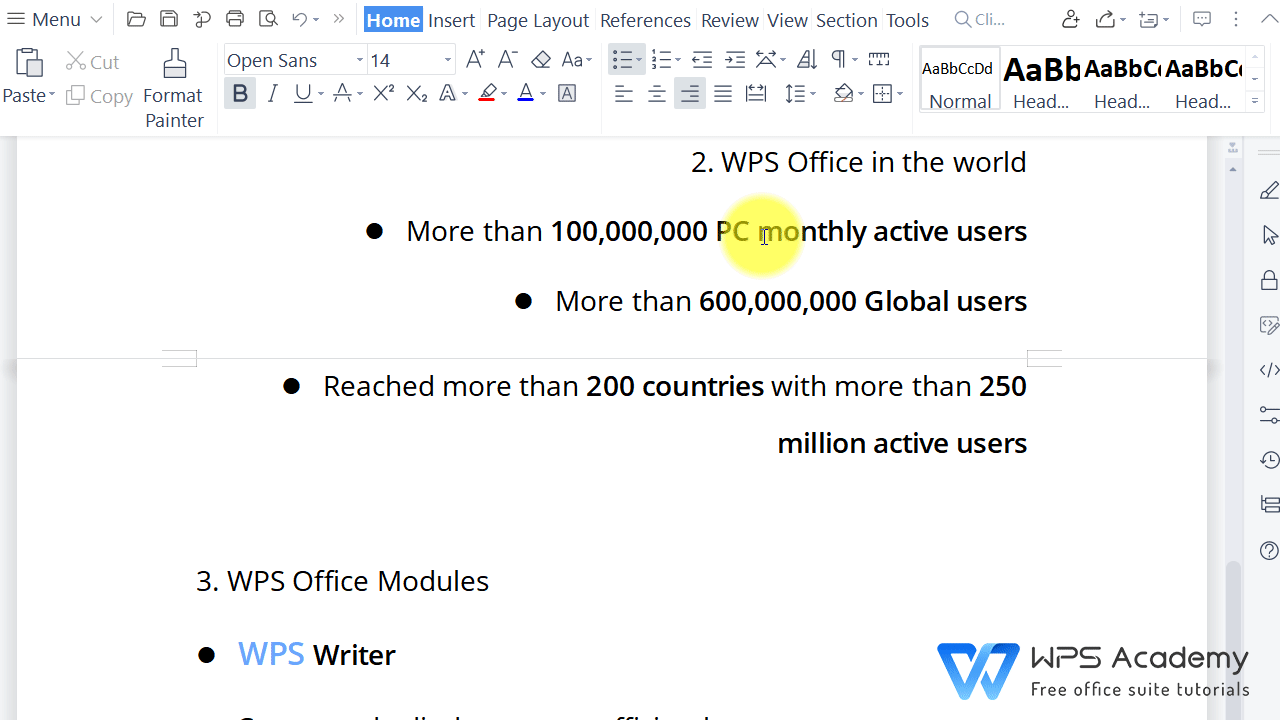Screen dimensions: 1280x720
Task: Toggle Bold formatting off
Action: coord(240,93)
